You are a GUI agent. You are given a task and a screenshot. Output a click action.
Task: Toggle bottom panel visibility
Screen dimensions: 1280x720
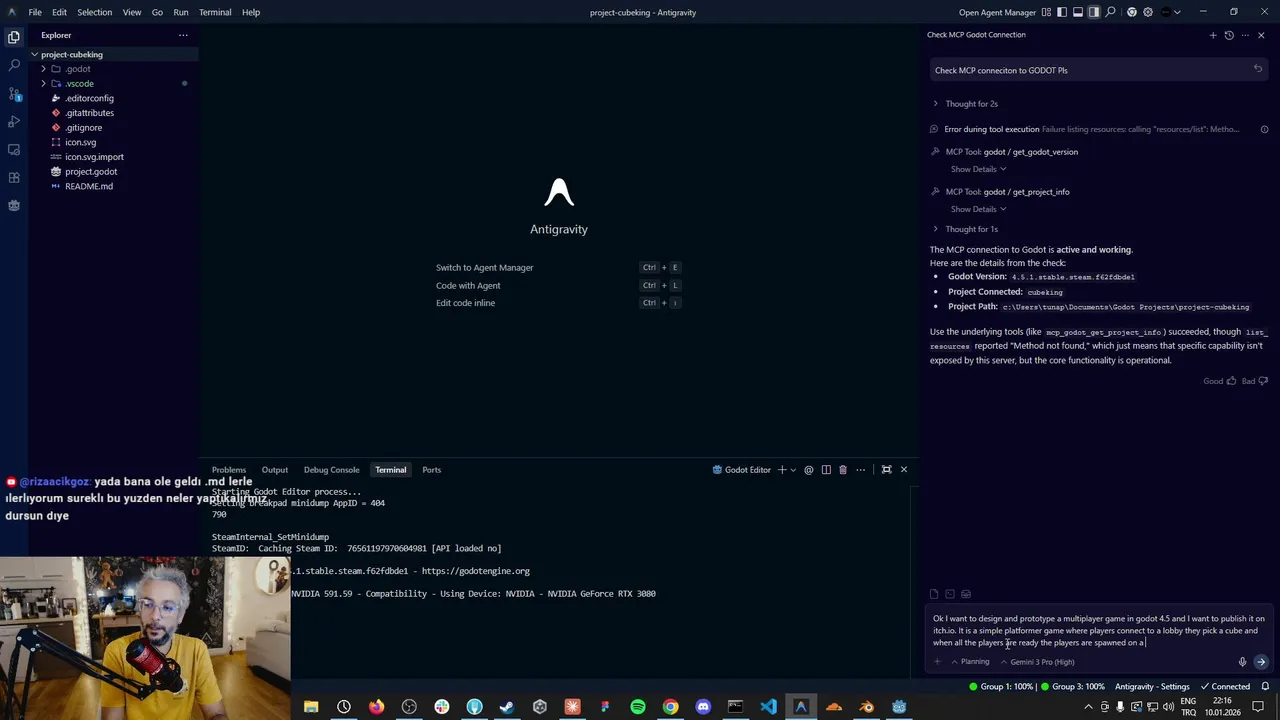pos(1078,12)
